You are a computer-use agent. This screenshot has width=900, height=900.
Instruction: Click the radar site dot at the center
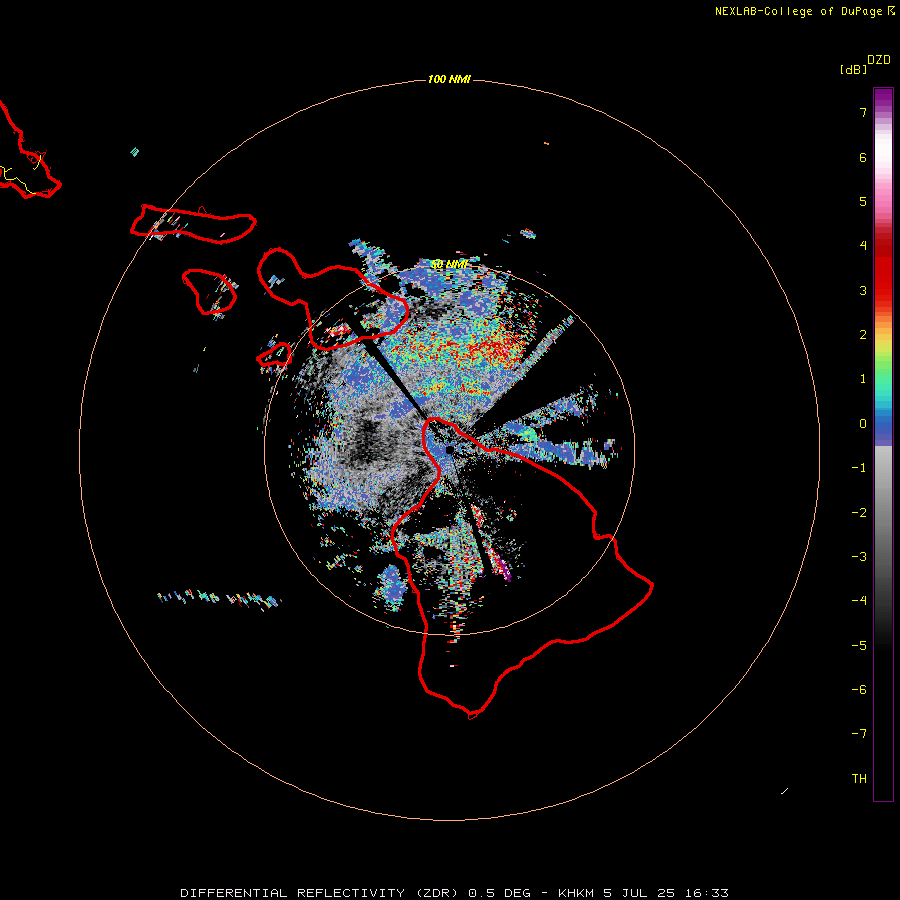click(x=449, y=450)
